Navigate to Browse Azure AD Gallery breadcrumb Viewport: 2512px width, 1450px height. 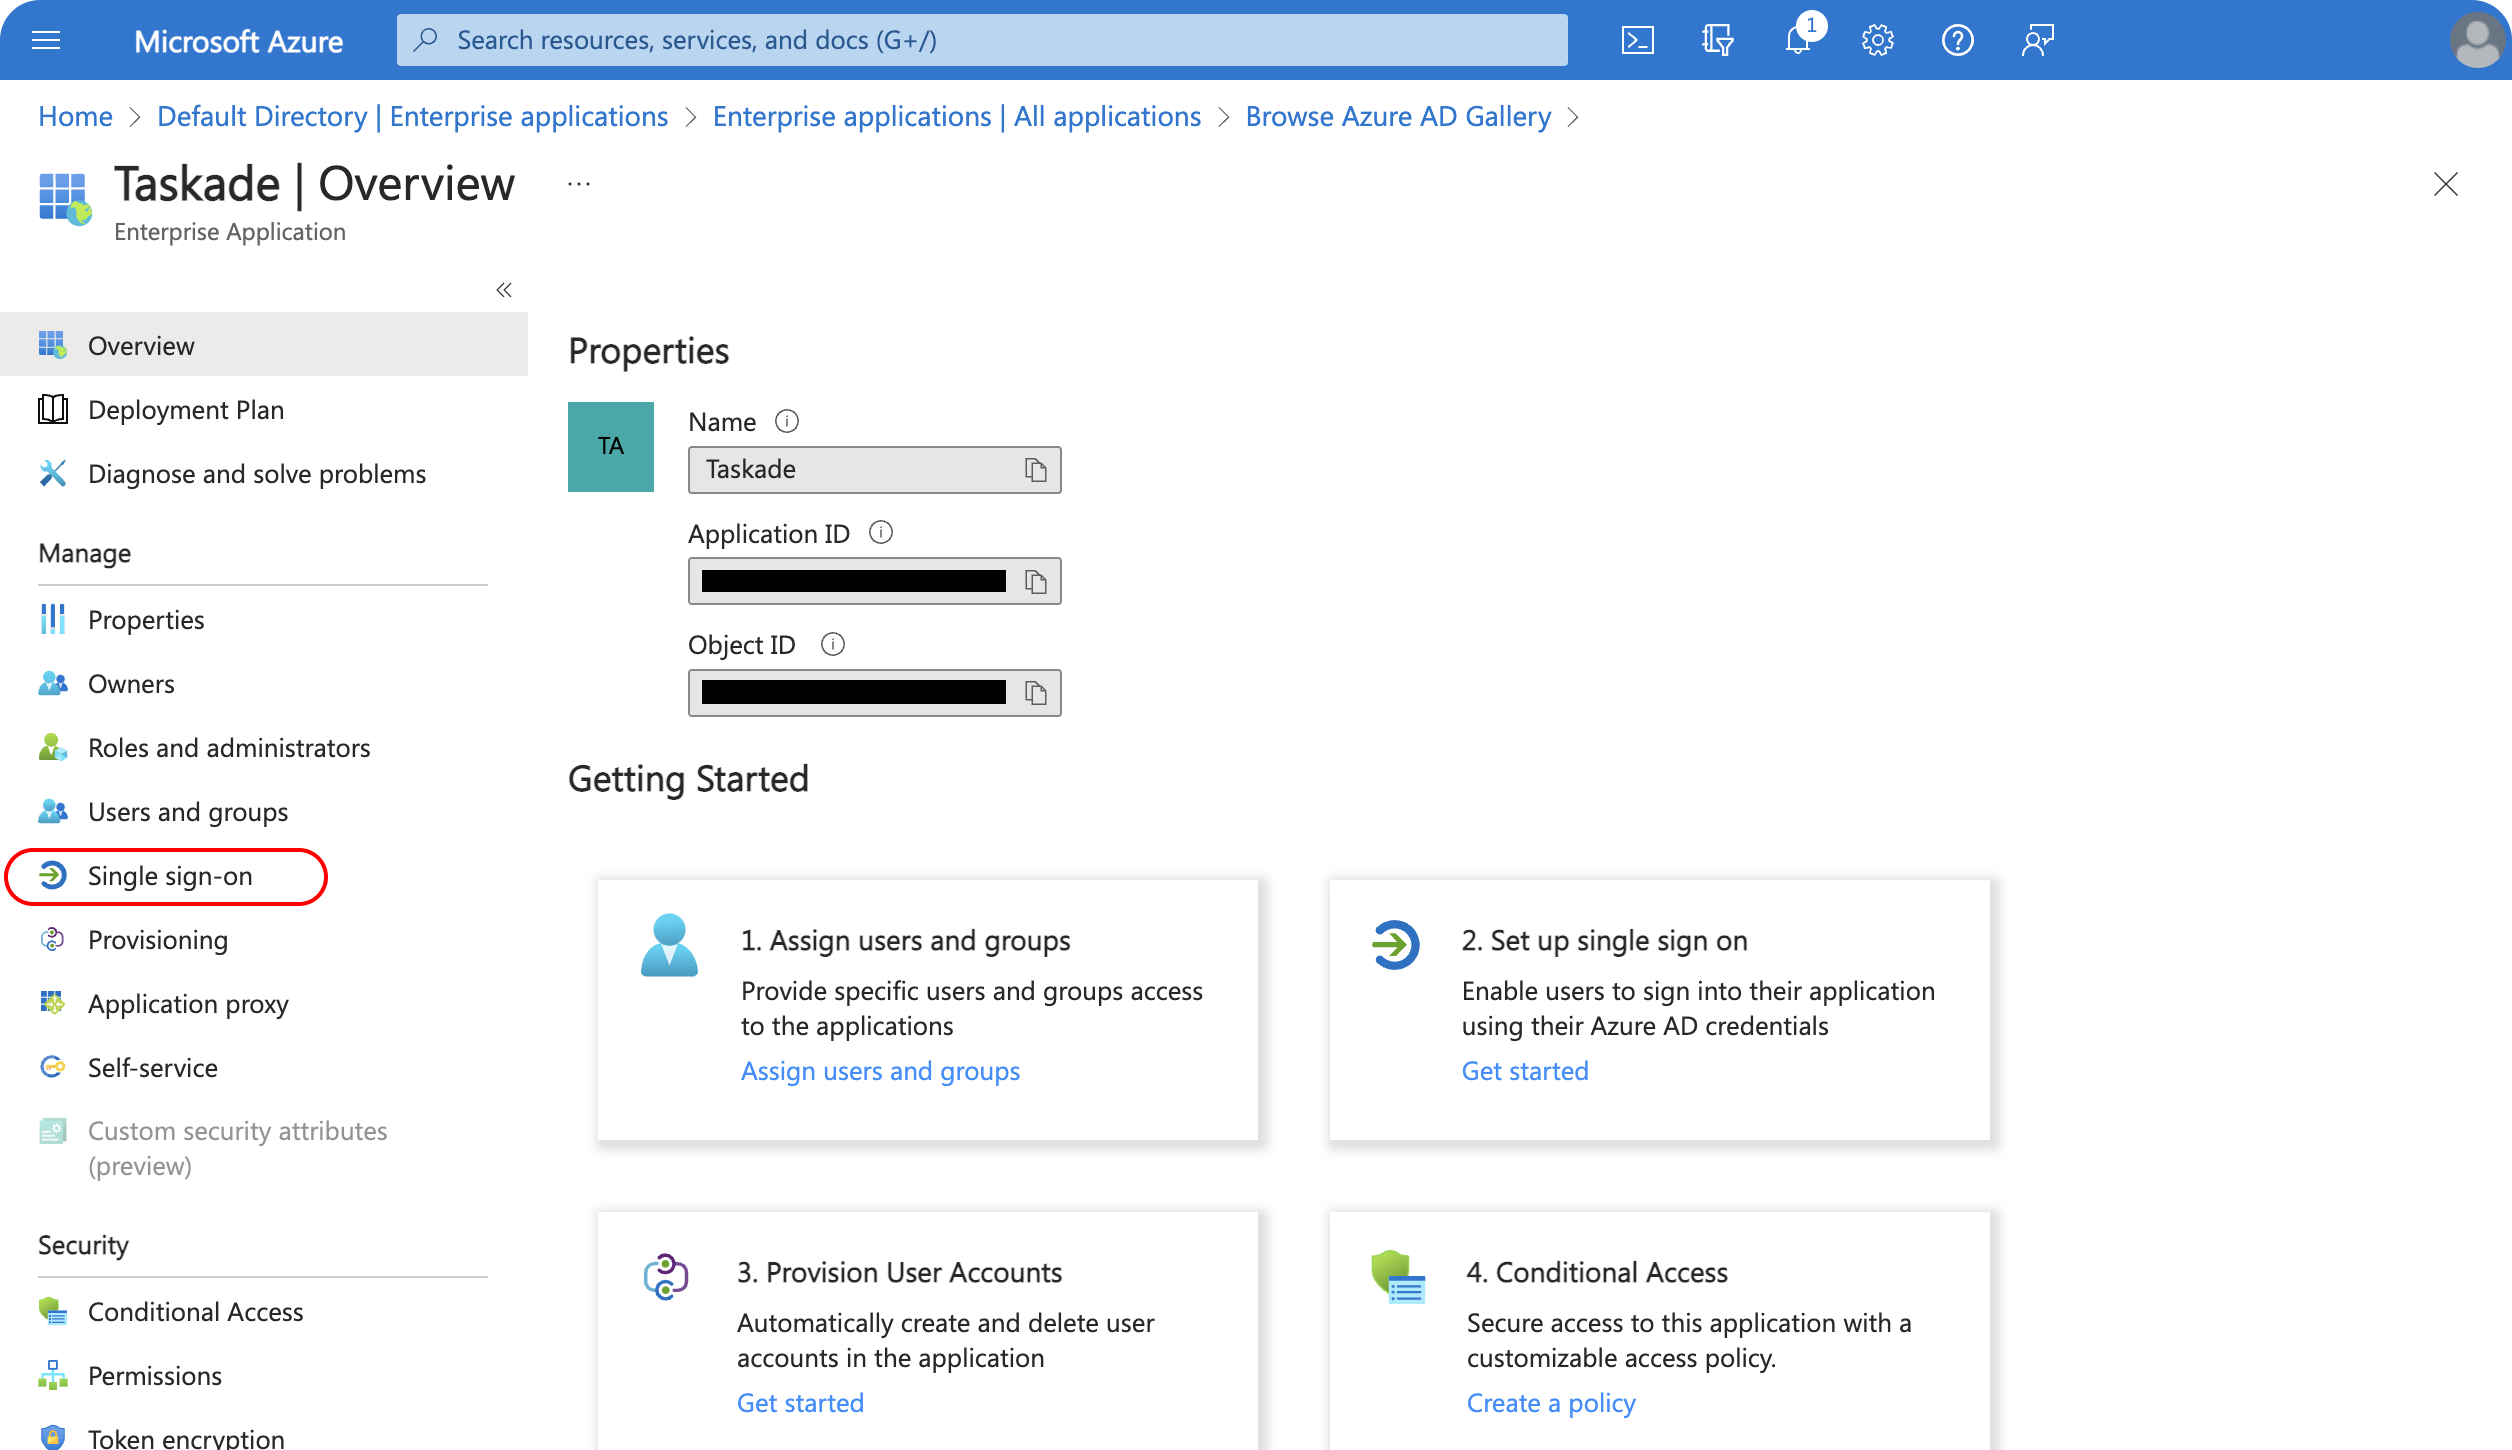click(x=1398, y=117)
